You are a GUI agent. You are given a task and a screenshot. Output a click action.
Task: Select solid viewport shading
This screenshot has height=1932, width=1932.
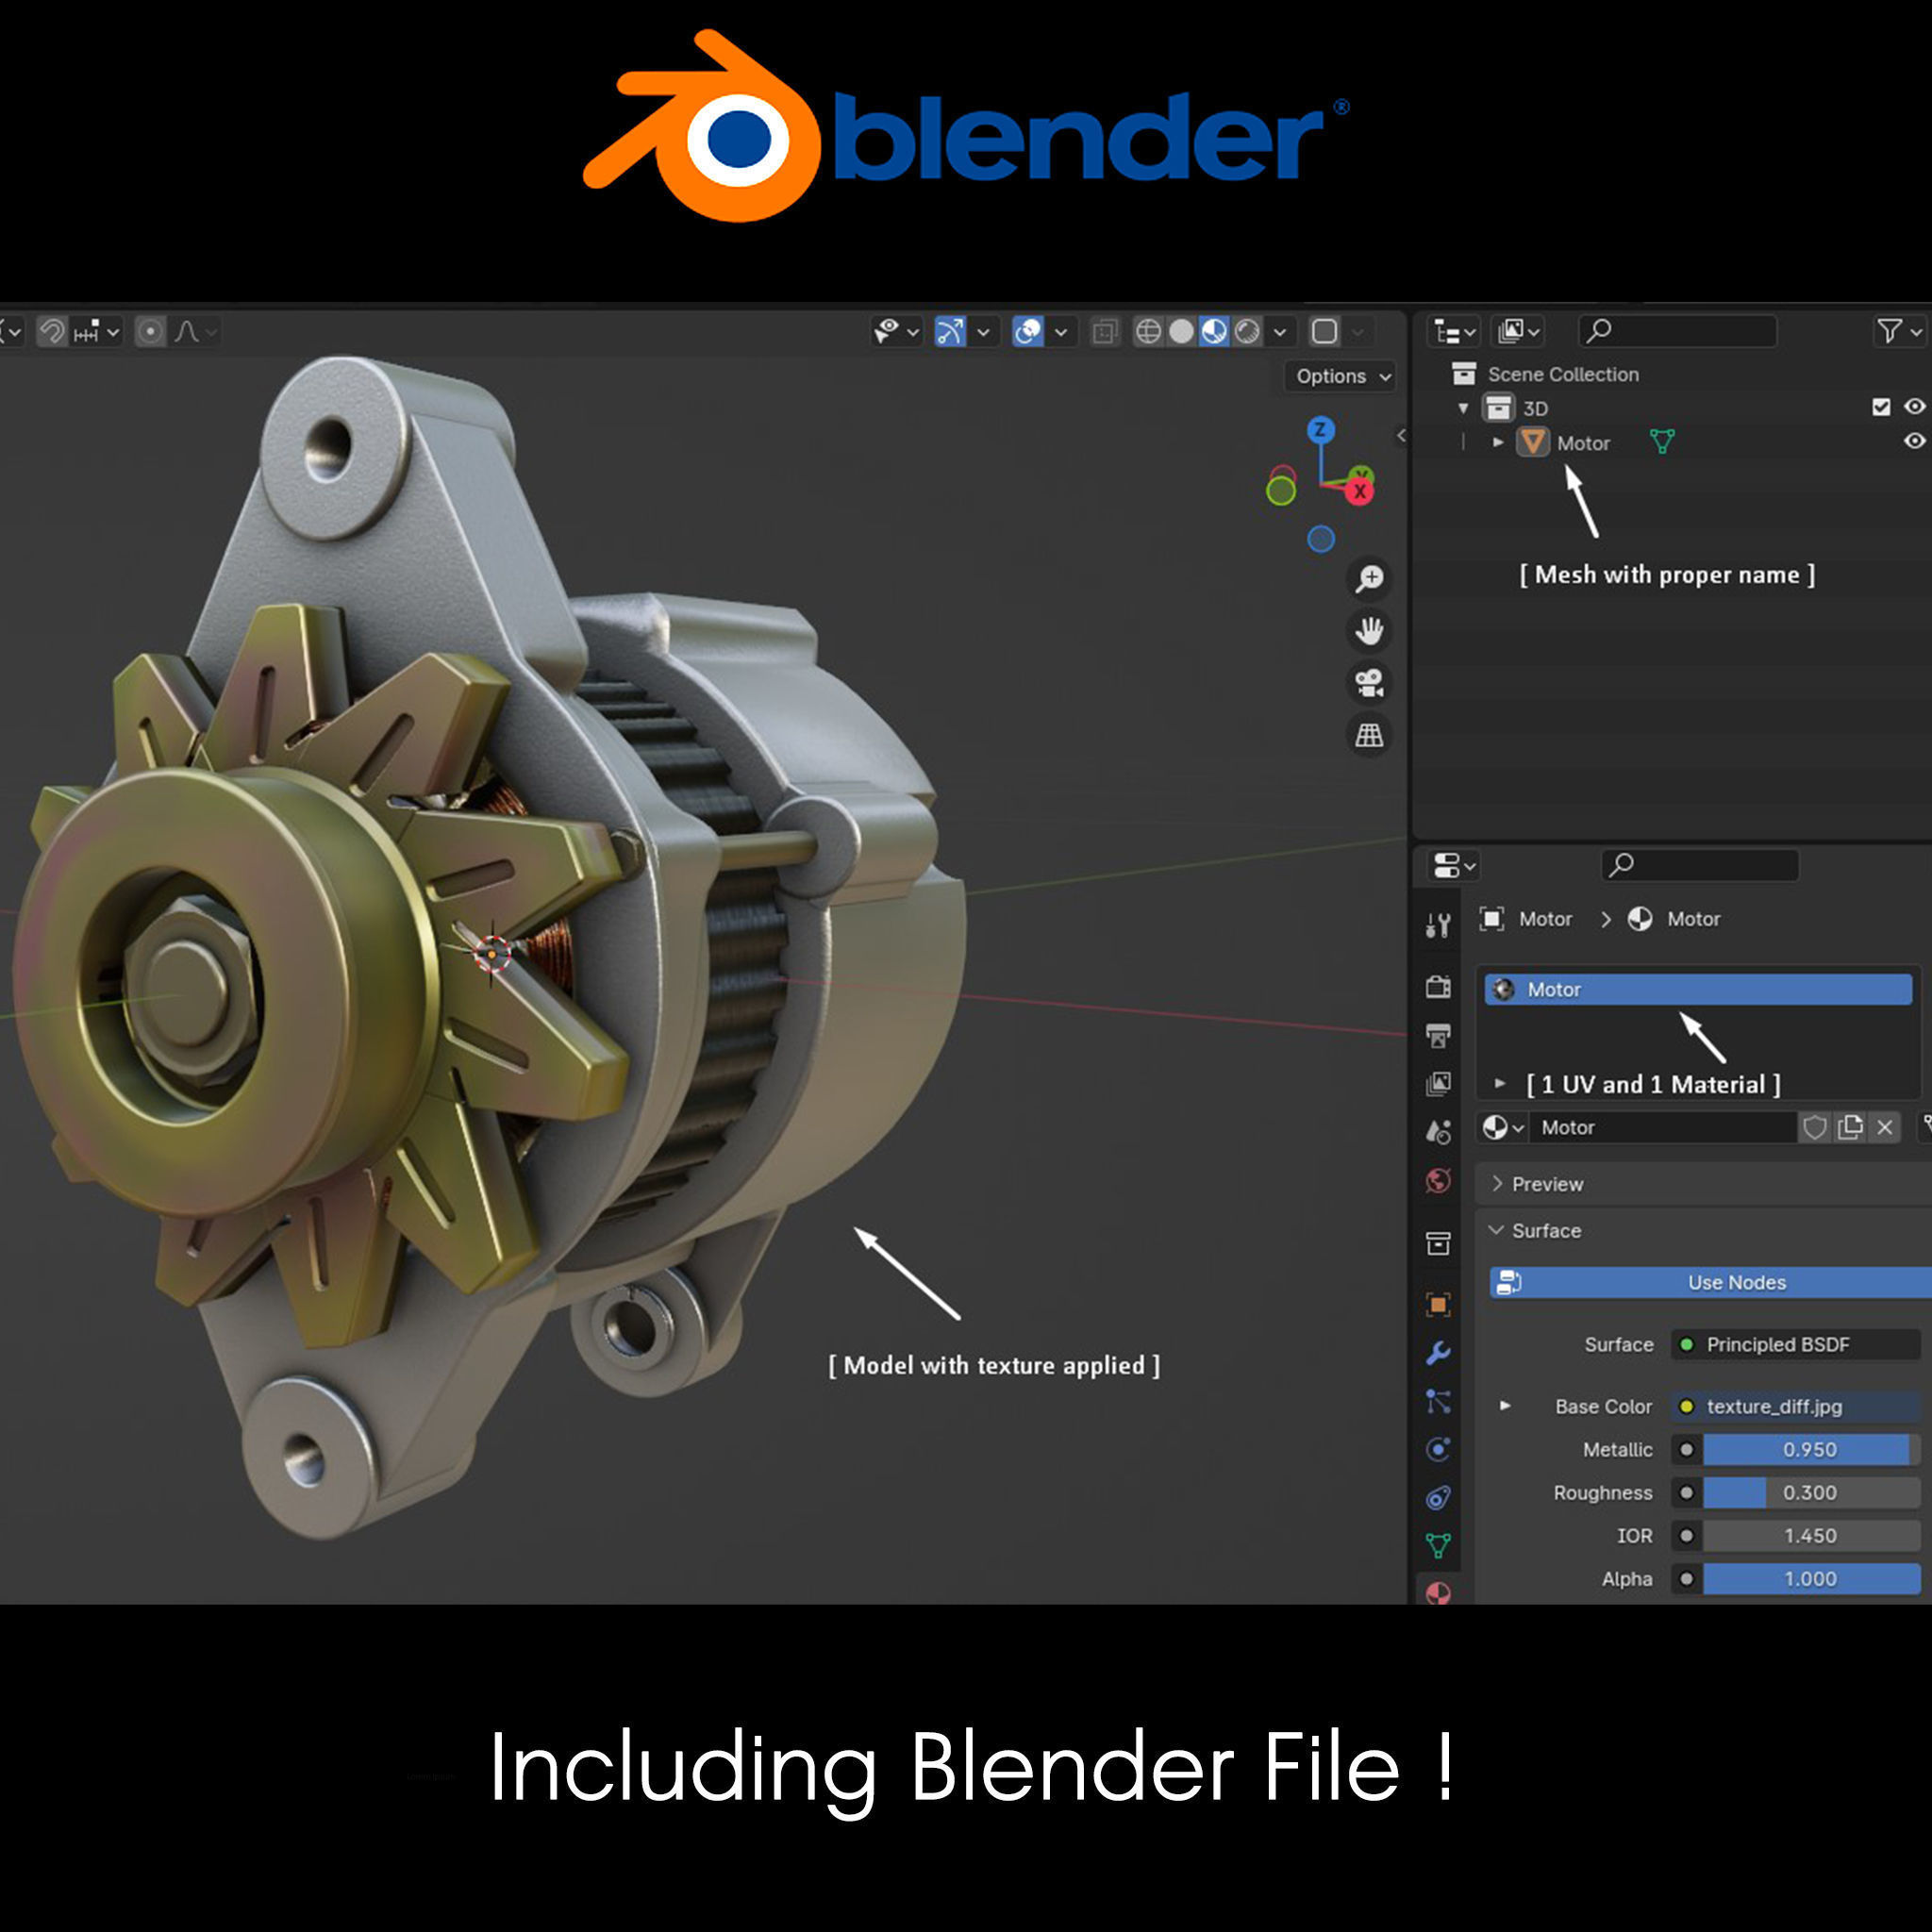(1181, 331)
